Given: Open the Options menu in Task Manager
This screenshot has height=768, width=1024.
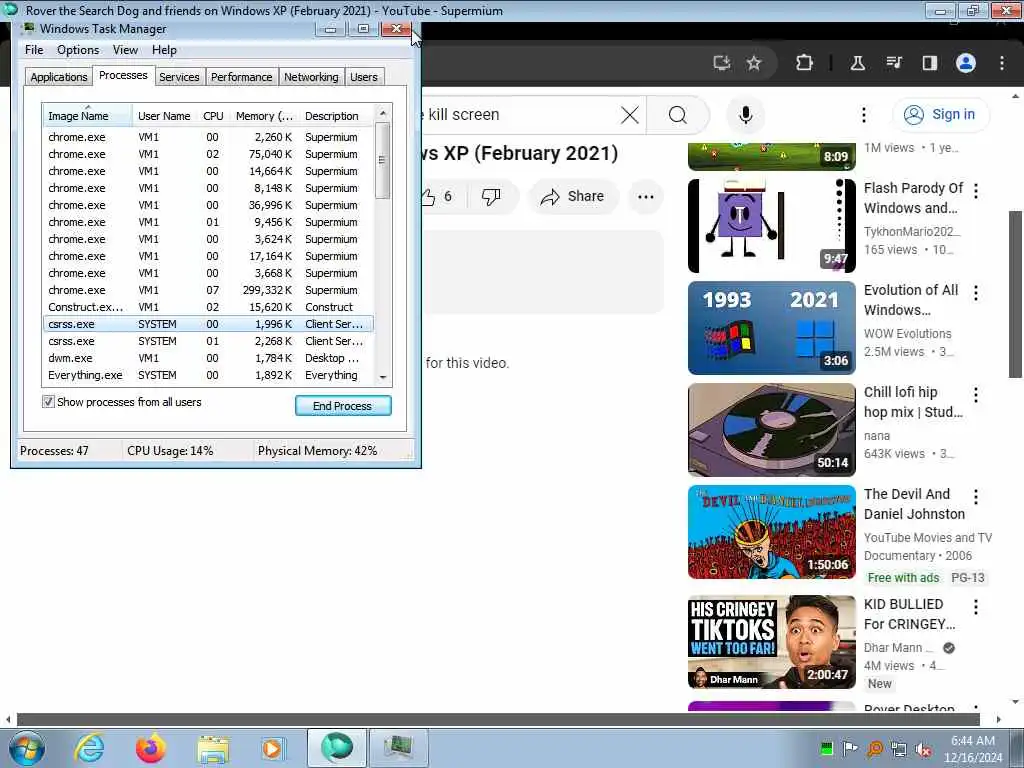Looking at the screenshot, I should (x=78, y=50).
